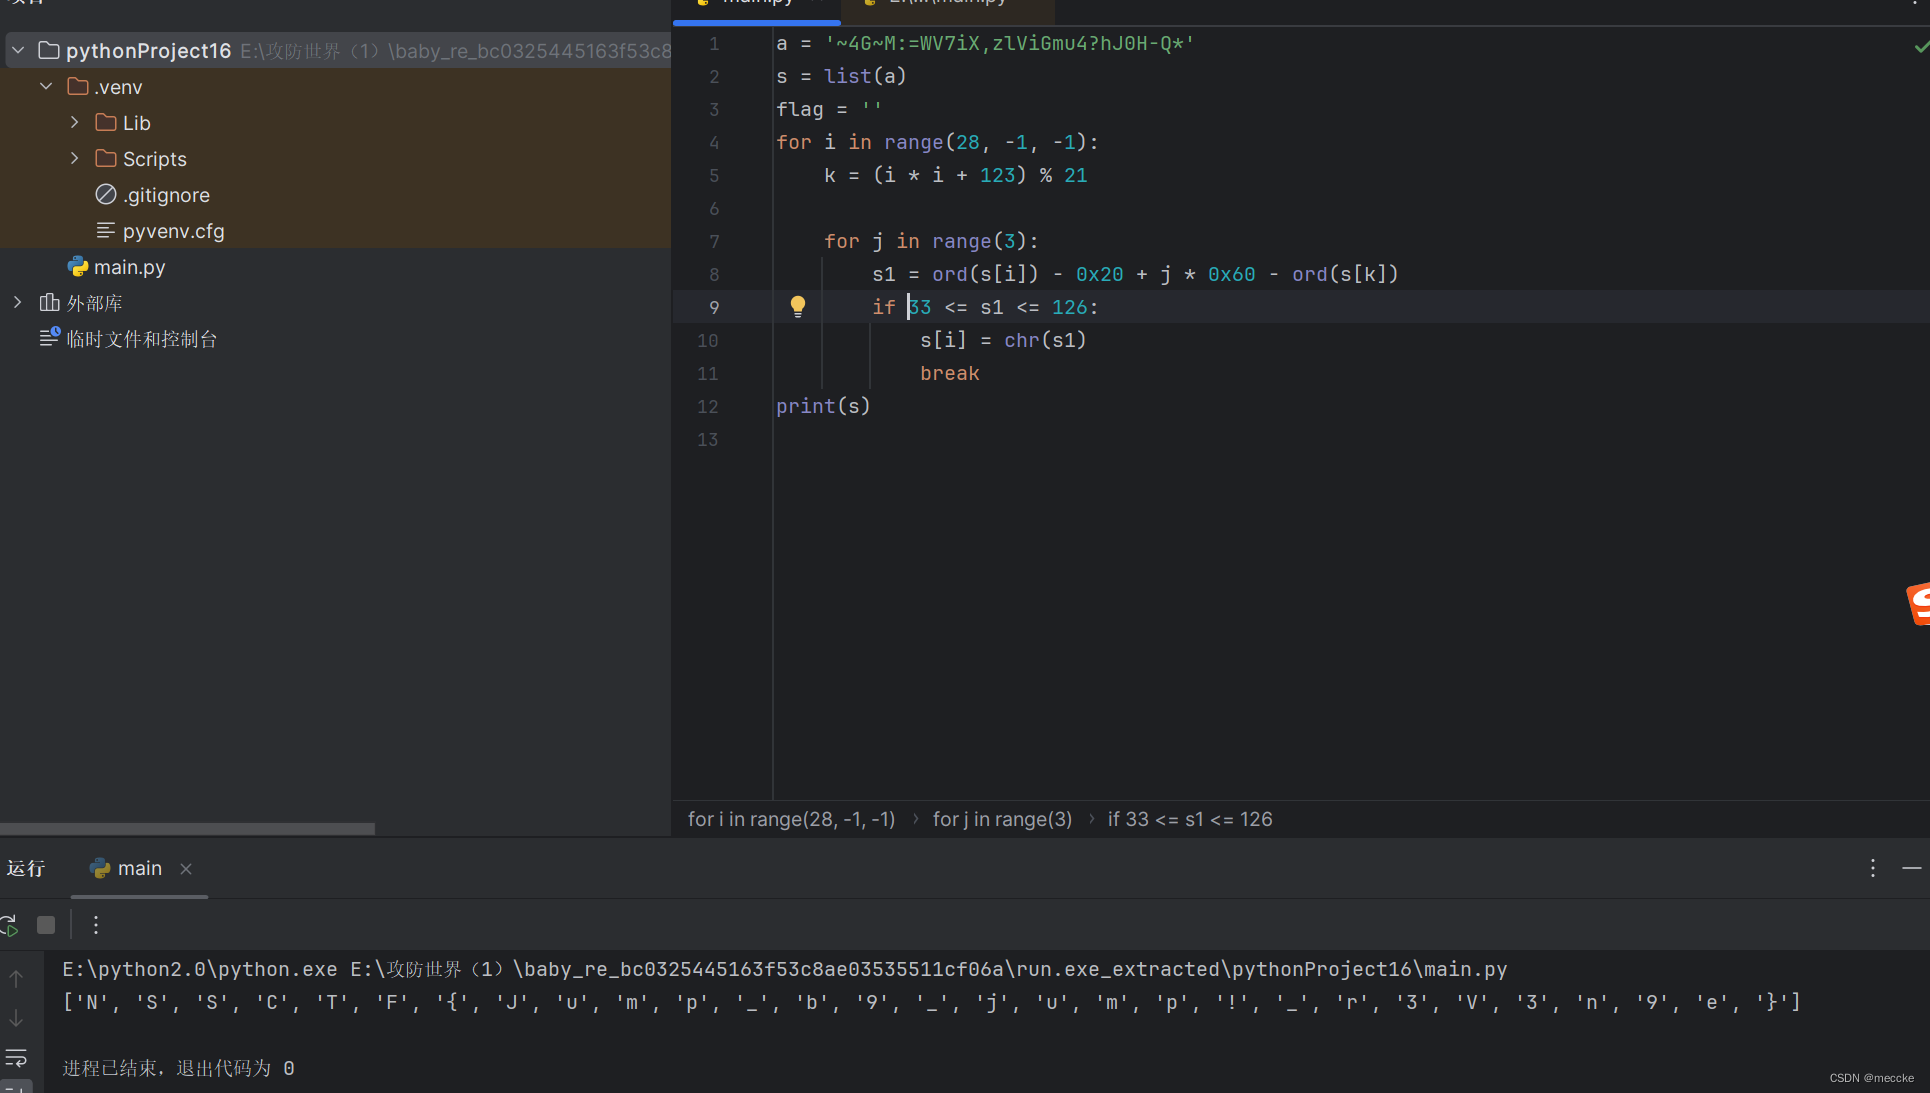Viewport: 1930px width, 1093px height.
Task: Expand the Lib folder
Action: click(75, 123)
